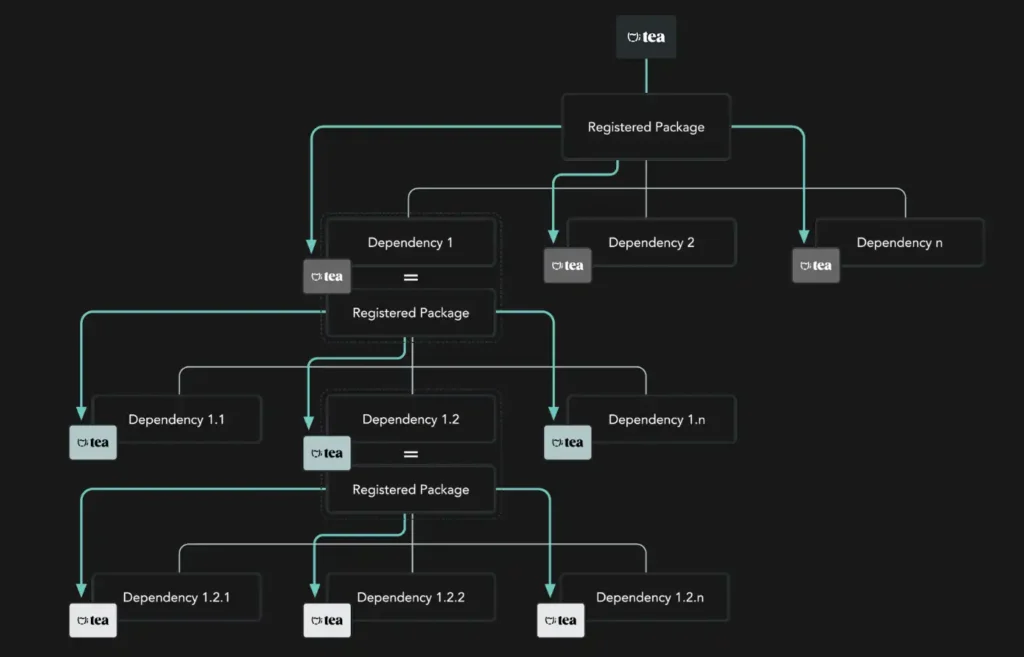Select Registered Package box below Dependency 1.2

pos(411,489)
